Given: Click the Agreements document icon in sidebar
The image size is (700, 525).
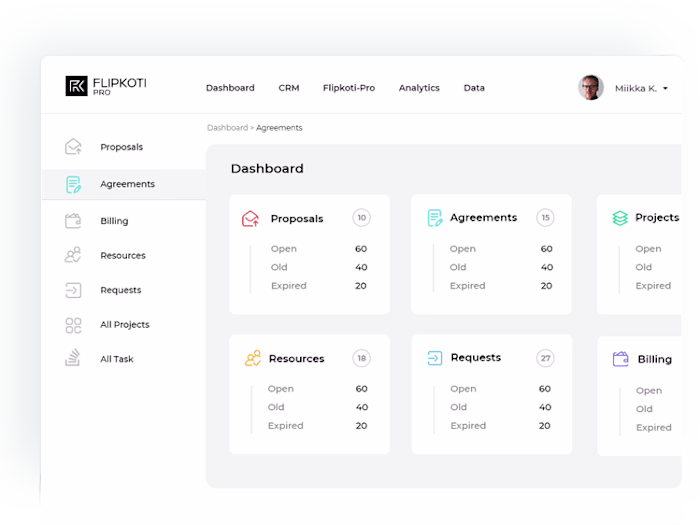Looking at the screenshot, I should (73, 184).
